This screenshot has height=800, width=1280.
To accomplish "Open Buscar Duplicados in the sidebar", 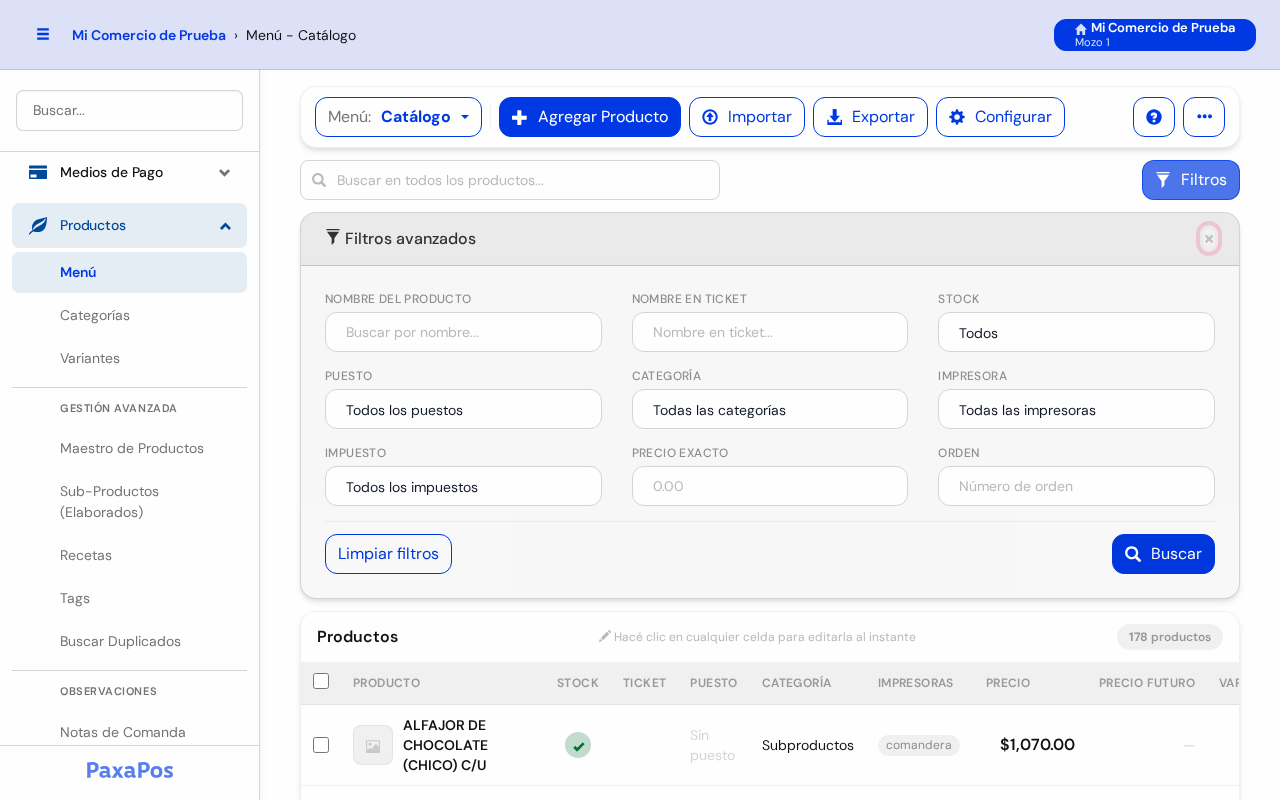I will pos(129,641).
